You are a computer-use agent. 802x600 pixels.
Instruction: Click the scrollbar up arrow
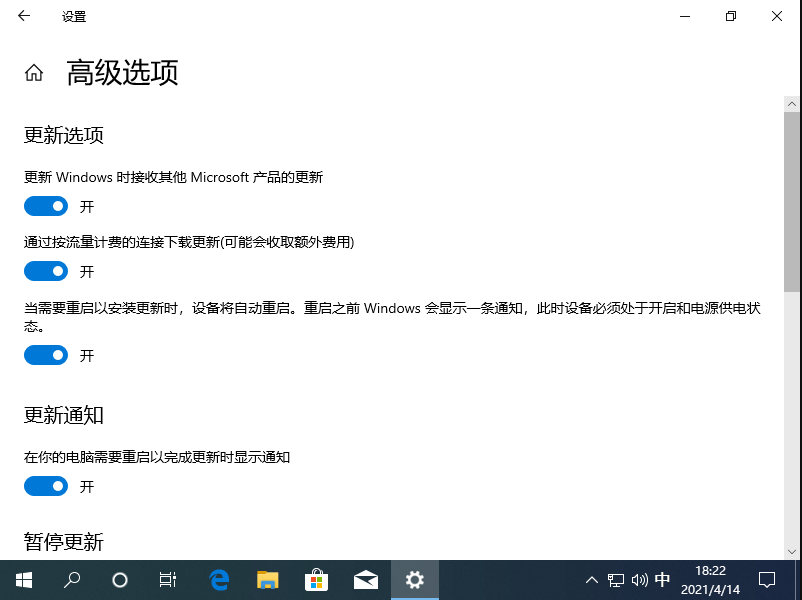(x=791, y=104)
